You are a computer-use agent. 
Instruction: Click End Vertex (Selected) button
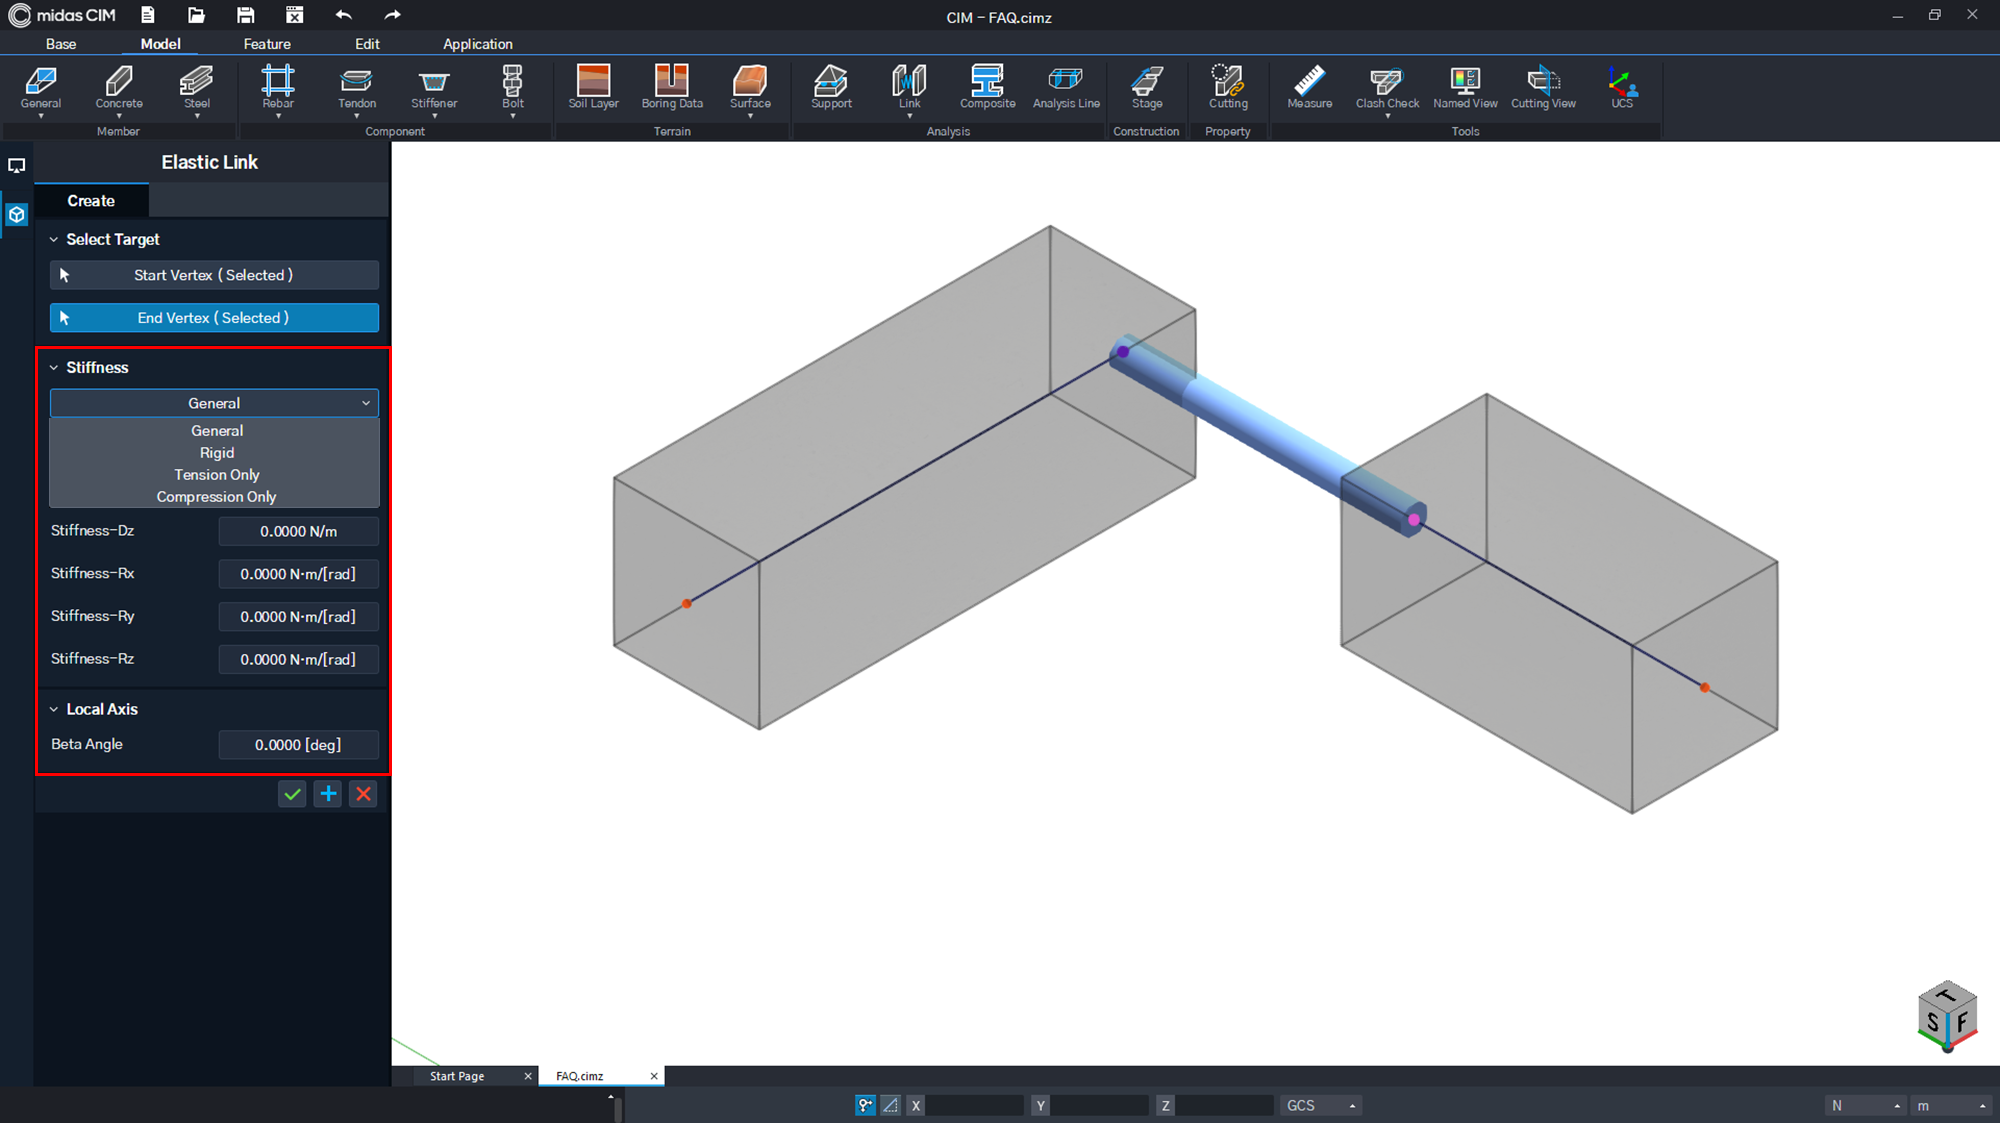point(214,318)
